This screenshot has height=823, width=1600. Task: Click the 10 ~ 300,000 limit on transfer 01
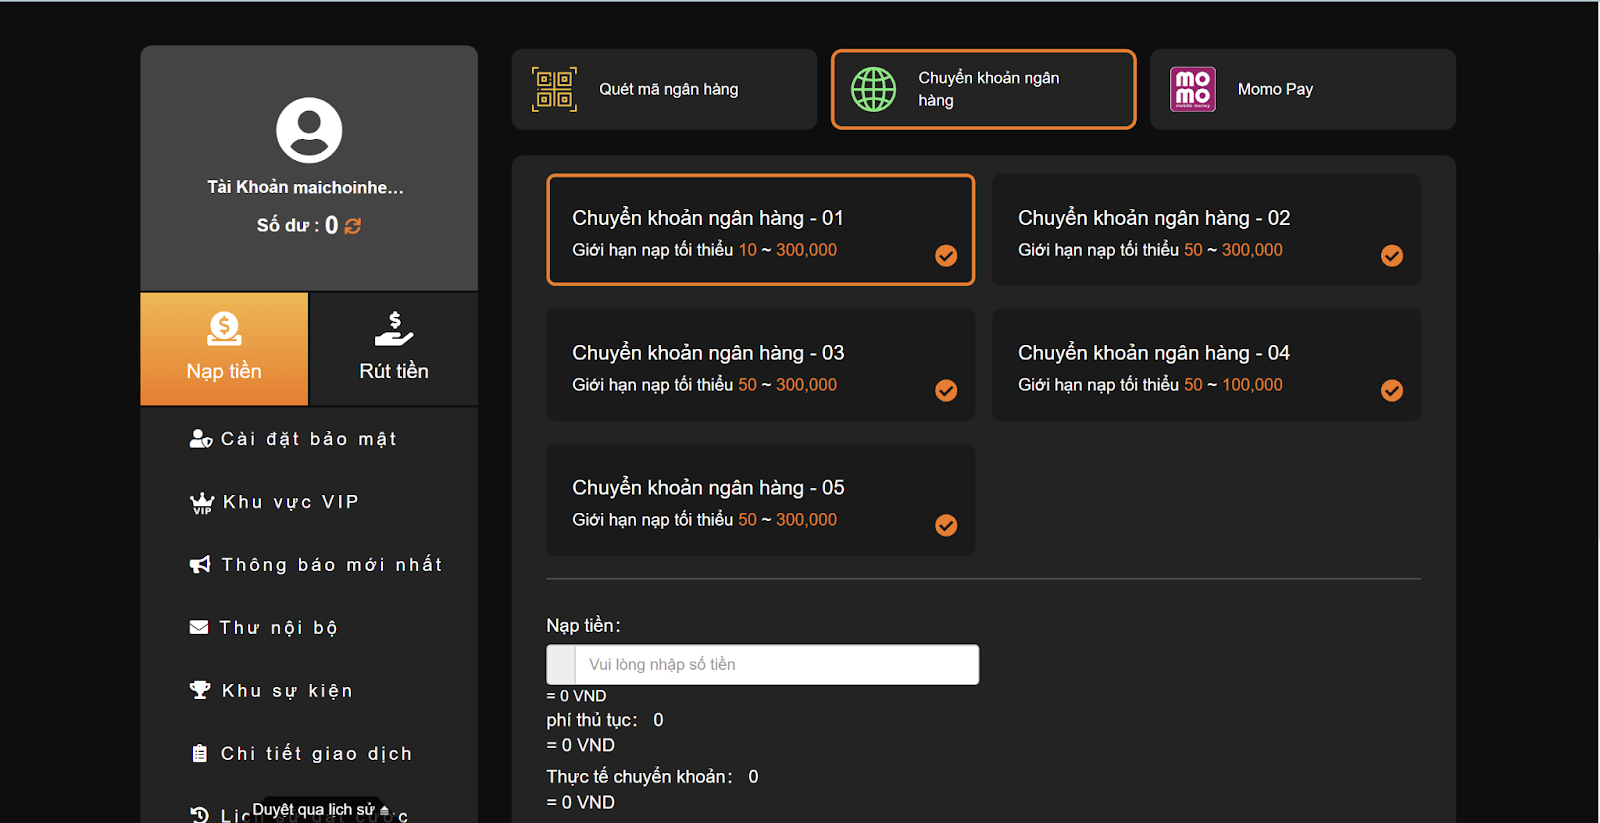788,250
